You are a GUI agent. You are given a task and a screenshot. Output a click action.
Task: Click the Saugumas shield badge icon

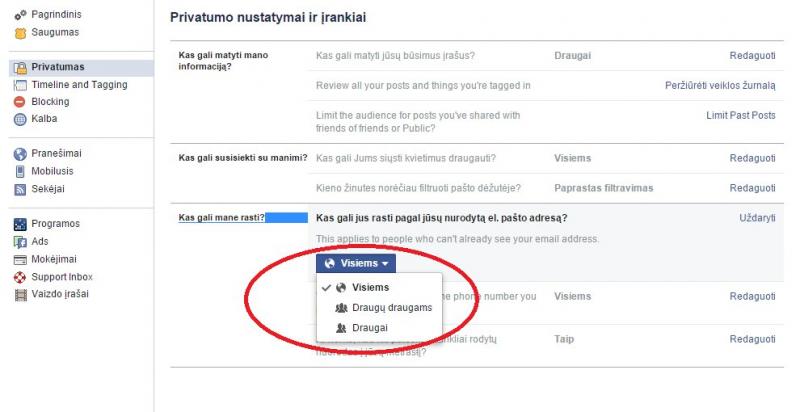point(20,33)
